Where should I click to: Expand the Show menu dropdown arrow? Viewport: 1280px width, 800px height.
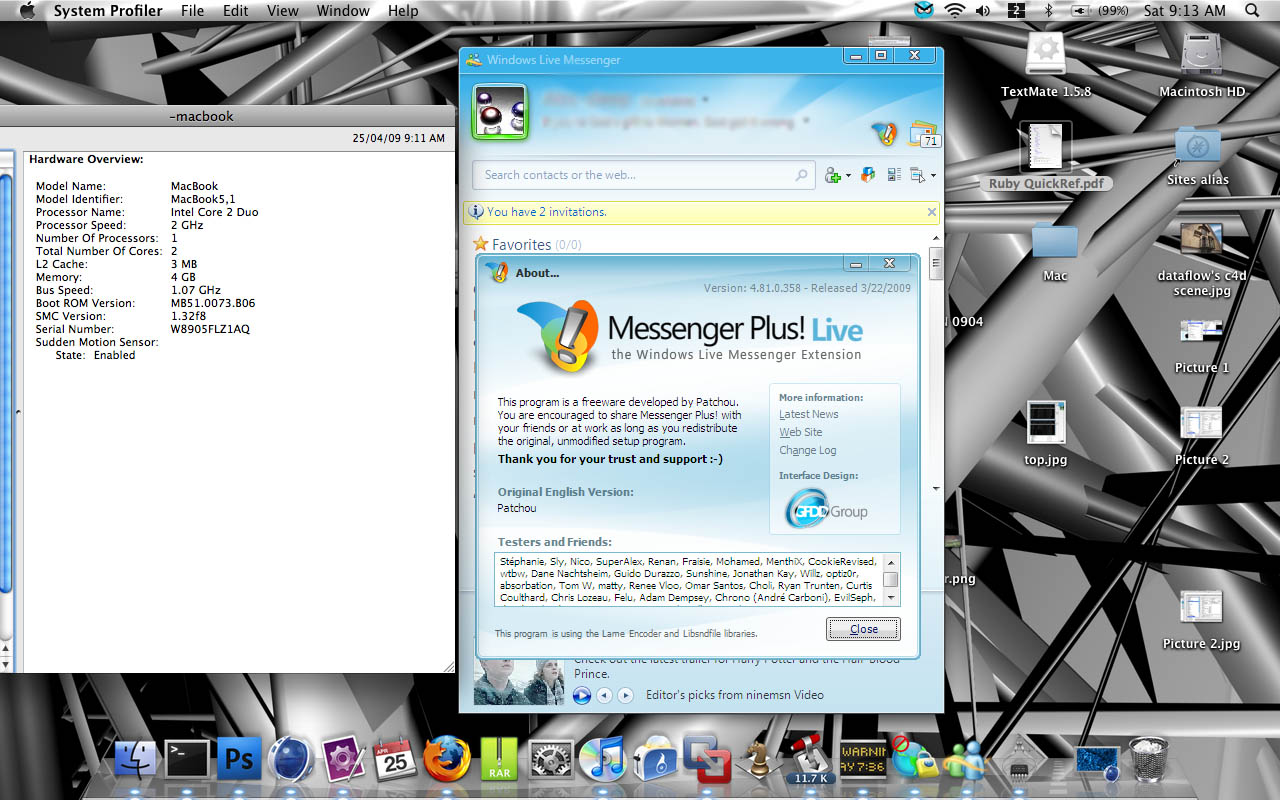[933, 176]
